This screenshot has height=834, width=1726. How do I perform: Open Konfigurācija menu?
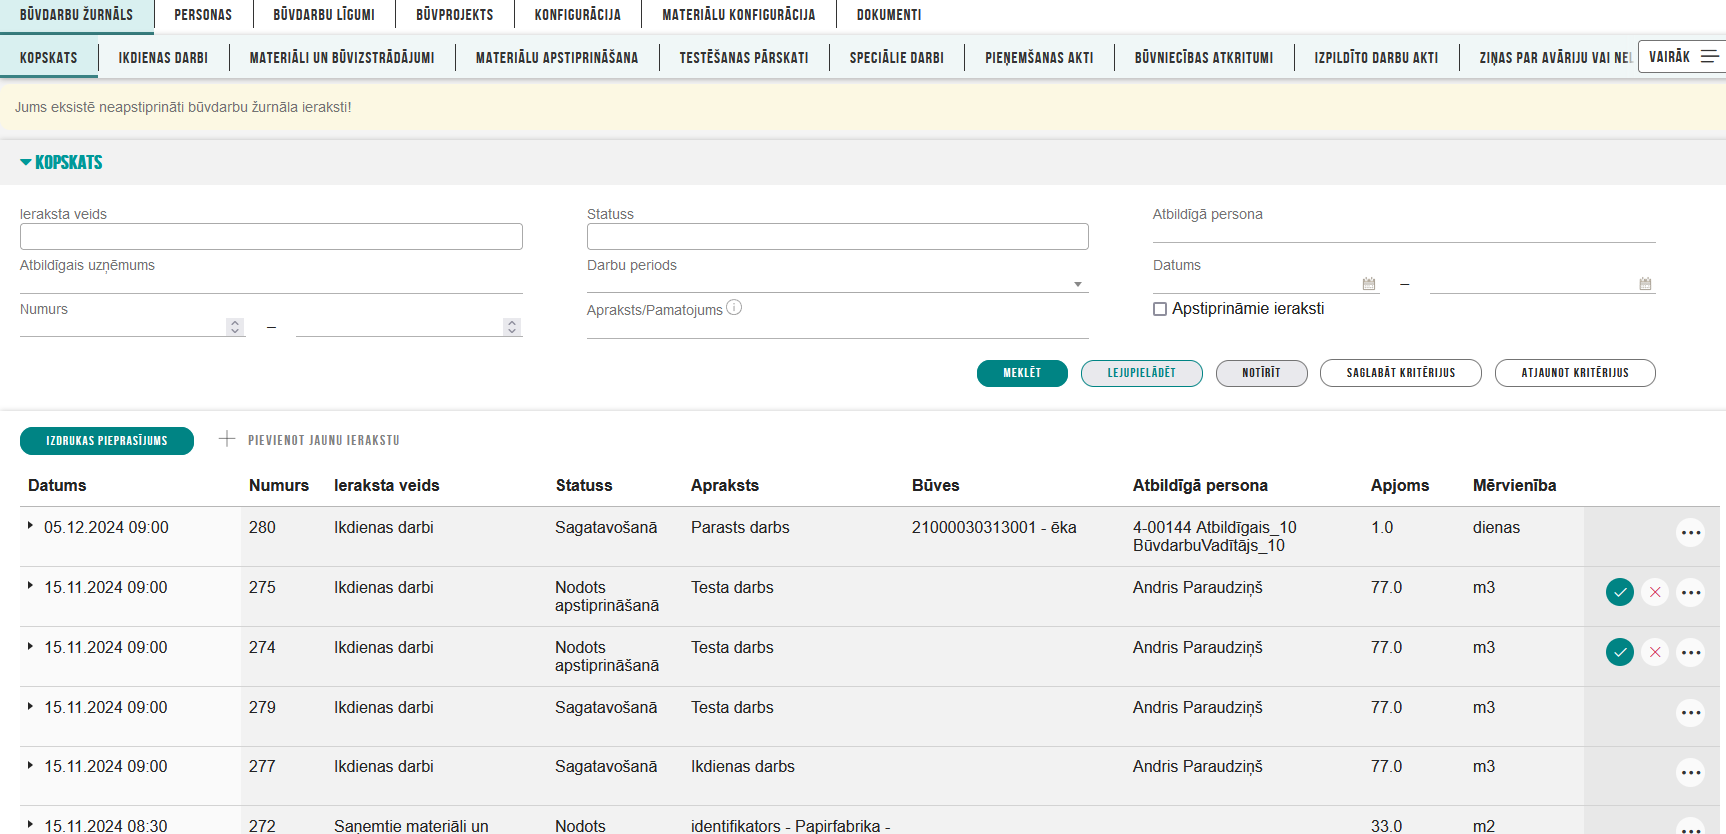pyautogui.click(x=578, y=15)
